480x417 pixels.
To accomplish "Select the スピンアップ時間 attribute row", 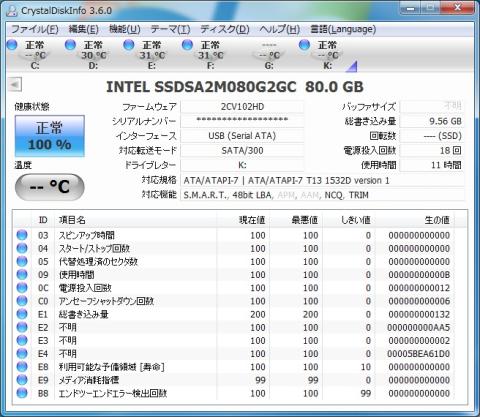I will click(234, 235).
